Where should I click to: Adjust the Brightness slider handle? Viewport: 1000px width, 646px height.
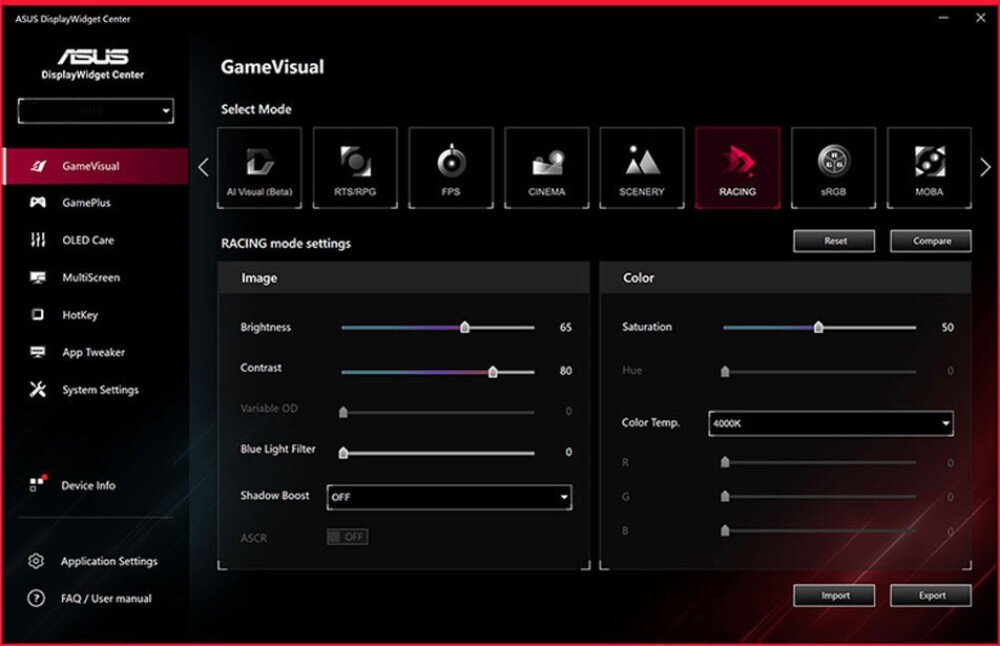pyautogui.click(x=465, y=327)
